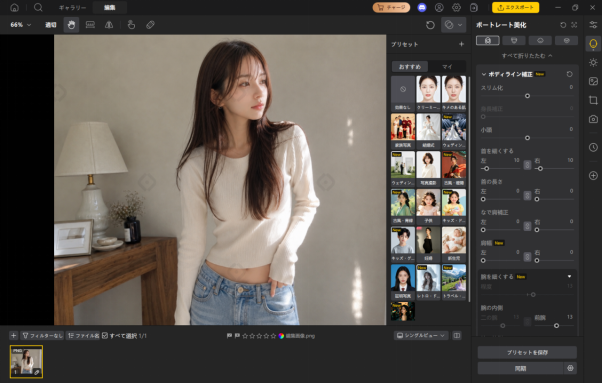Open the user account icon
Image resolution: width=602 pixels, height=383 pixels.
439,7
